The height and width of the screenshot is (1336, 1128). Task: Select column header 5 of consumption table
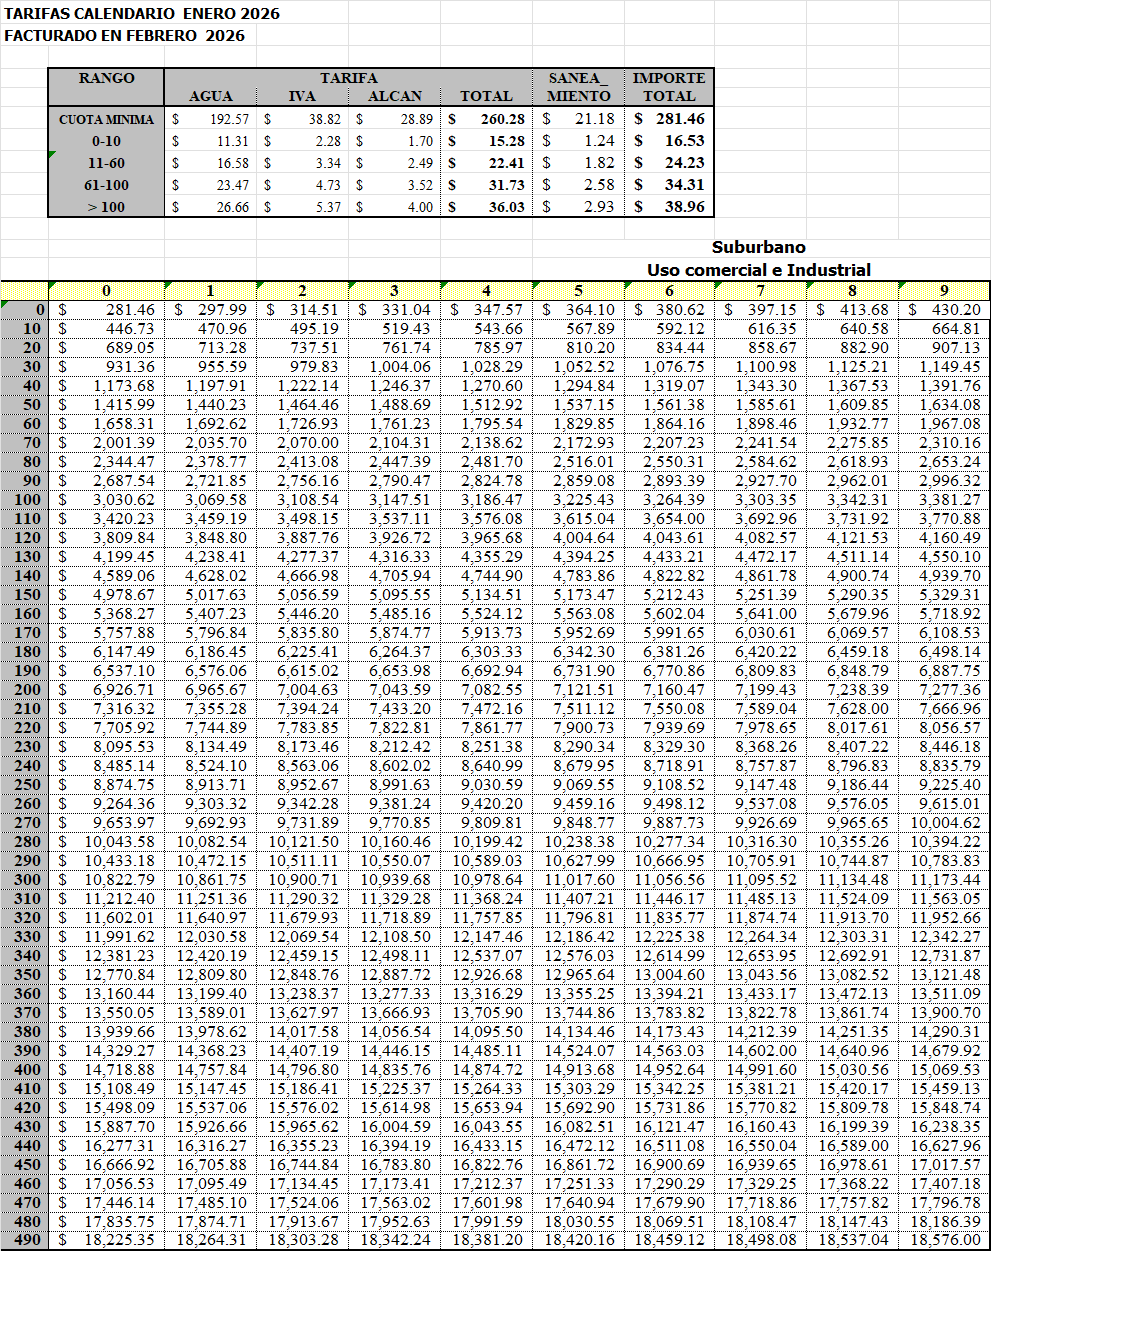[578, 291]
